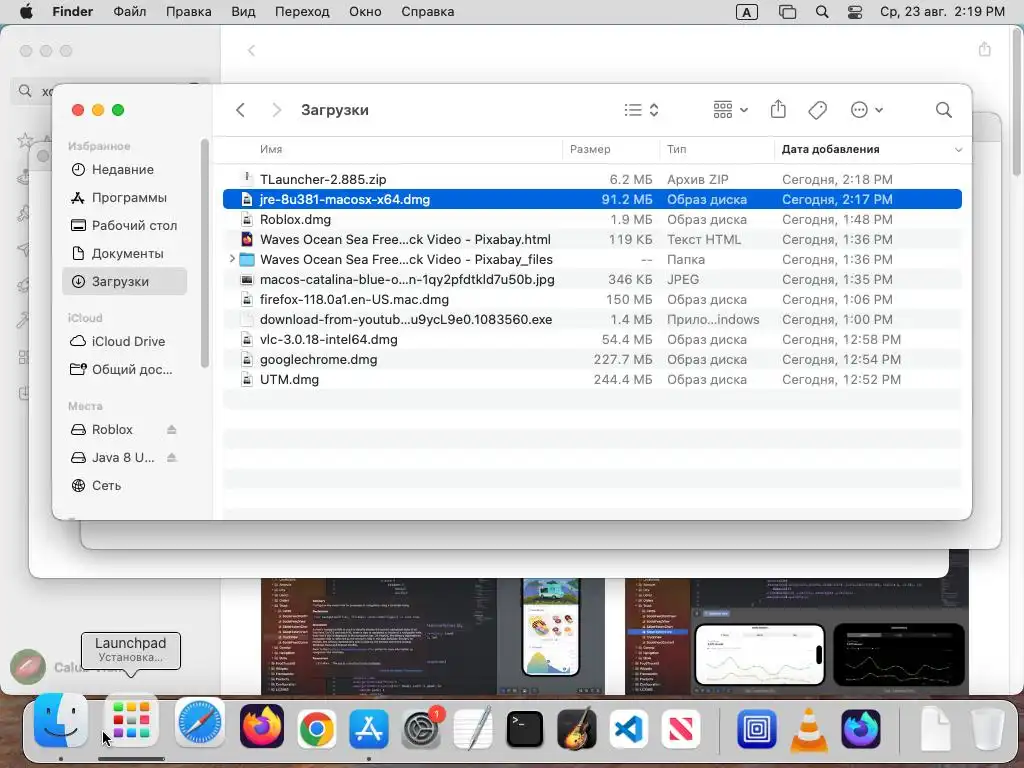Launch Firefox from the Dock

[x=262, y=726]
